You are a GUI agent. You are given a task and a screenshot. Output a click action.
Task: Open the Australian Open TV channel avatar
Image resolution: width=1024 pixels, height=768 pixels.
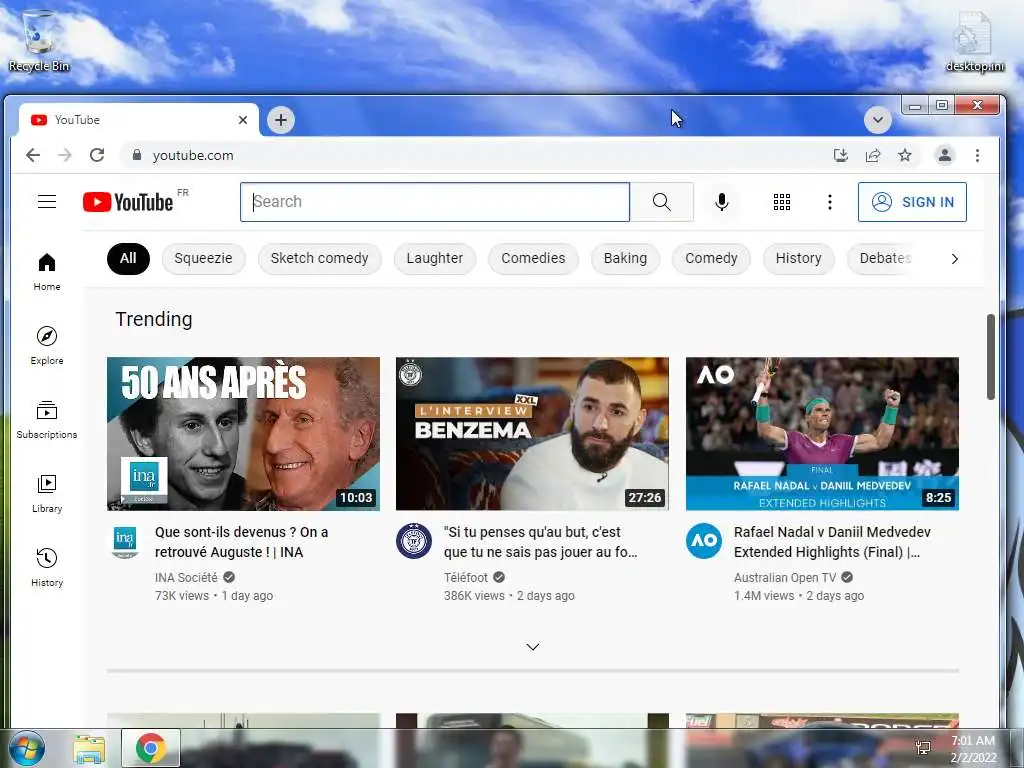[x=703, y=541]
